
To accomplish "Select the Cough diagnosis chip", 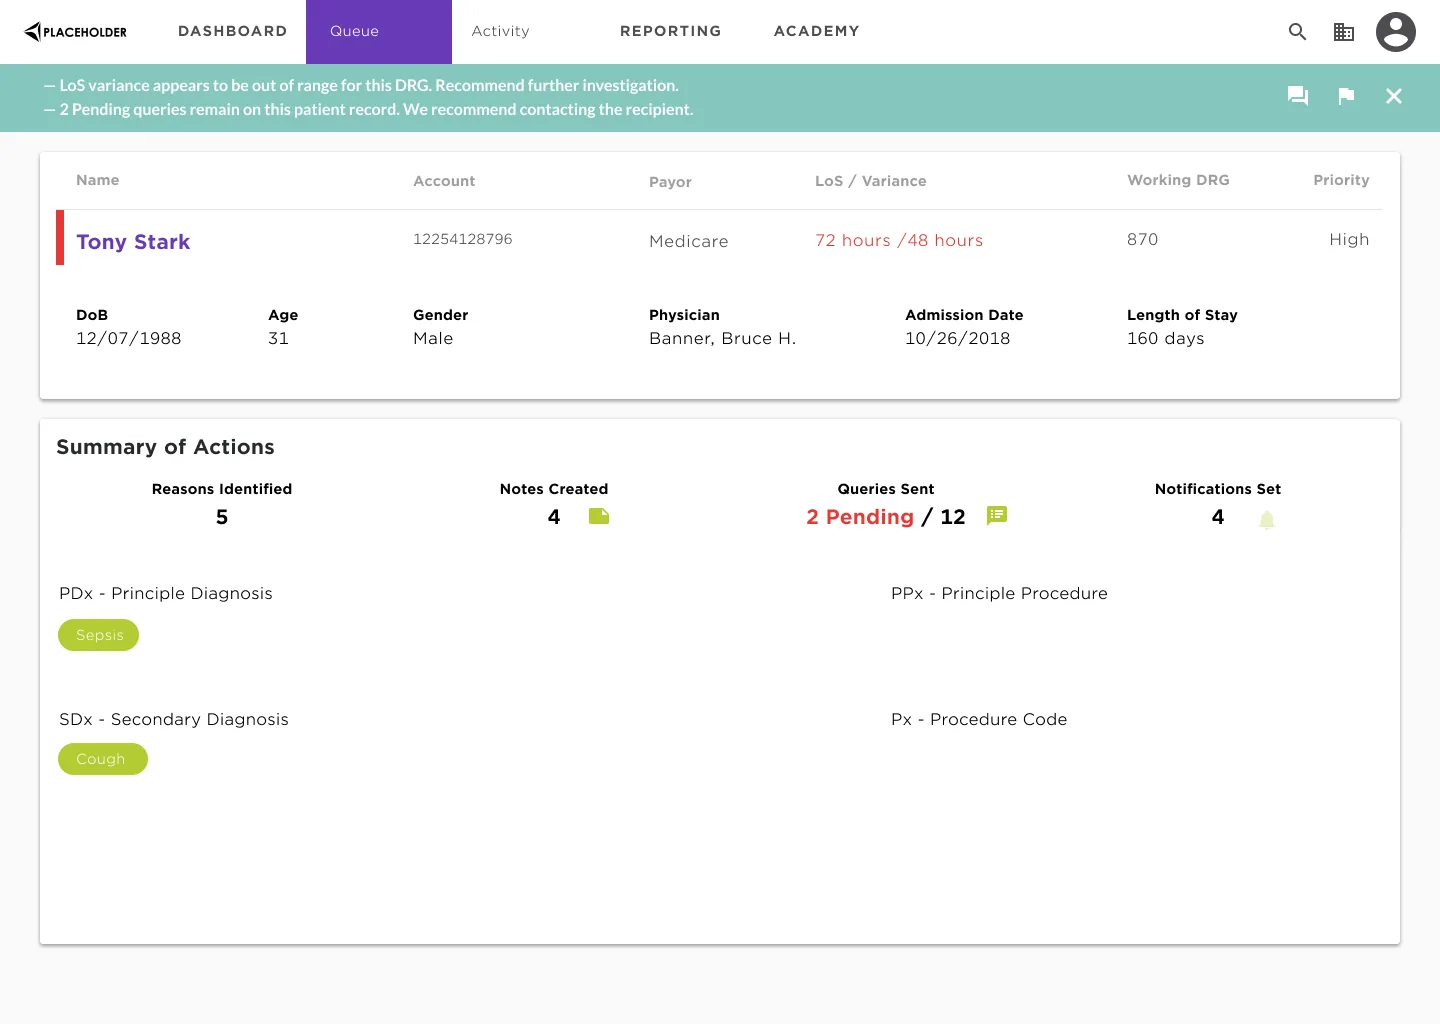I will pyautogui.click(x=103, y=759).
